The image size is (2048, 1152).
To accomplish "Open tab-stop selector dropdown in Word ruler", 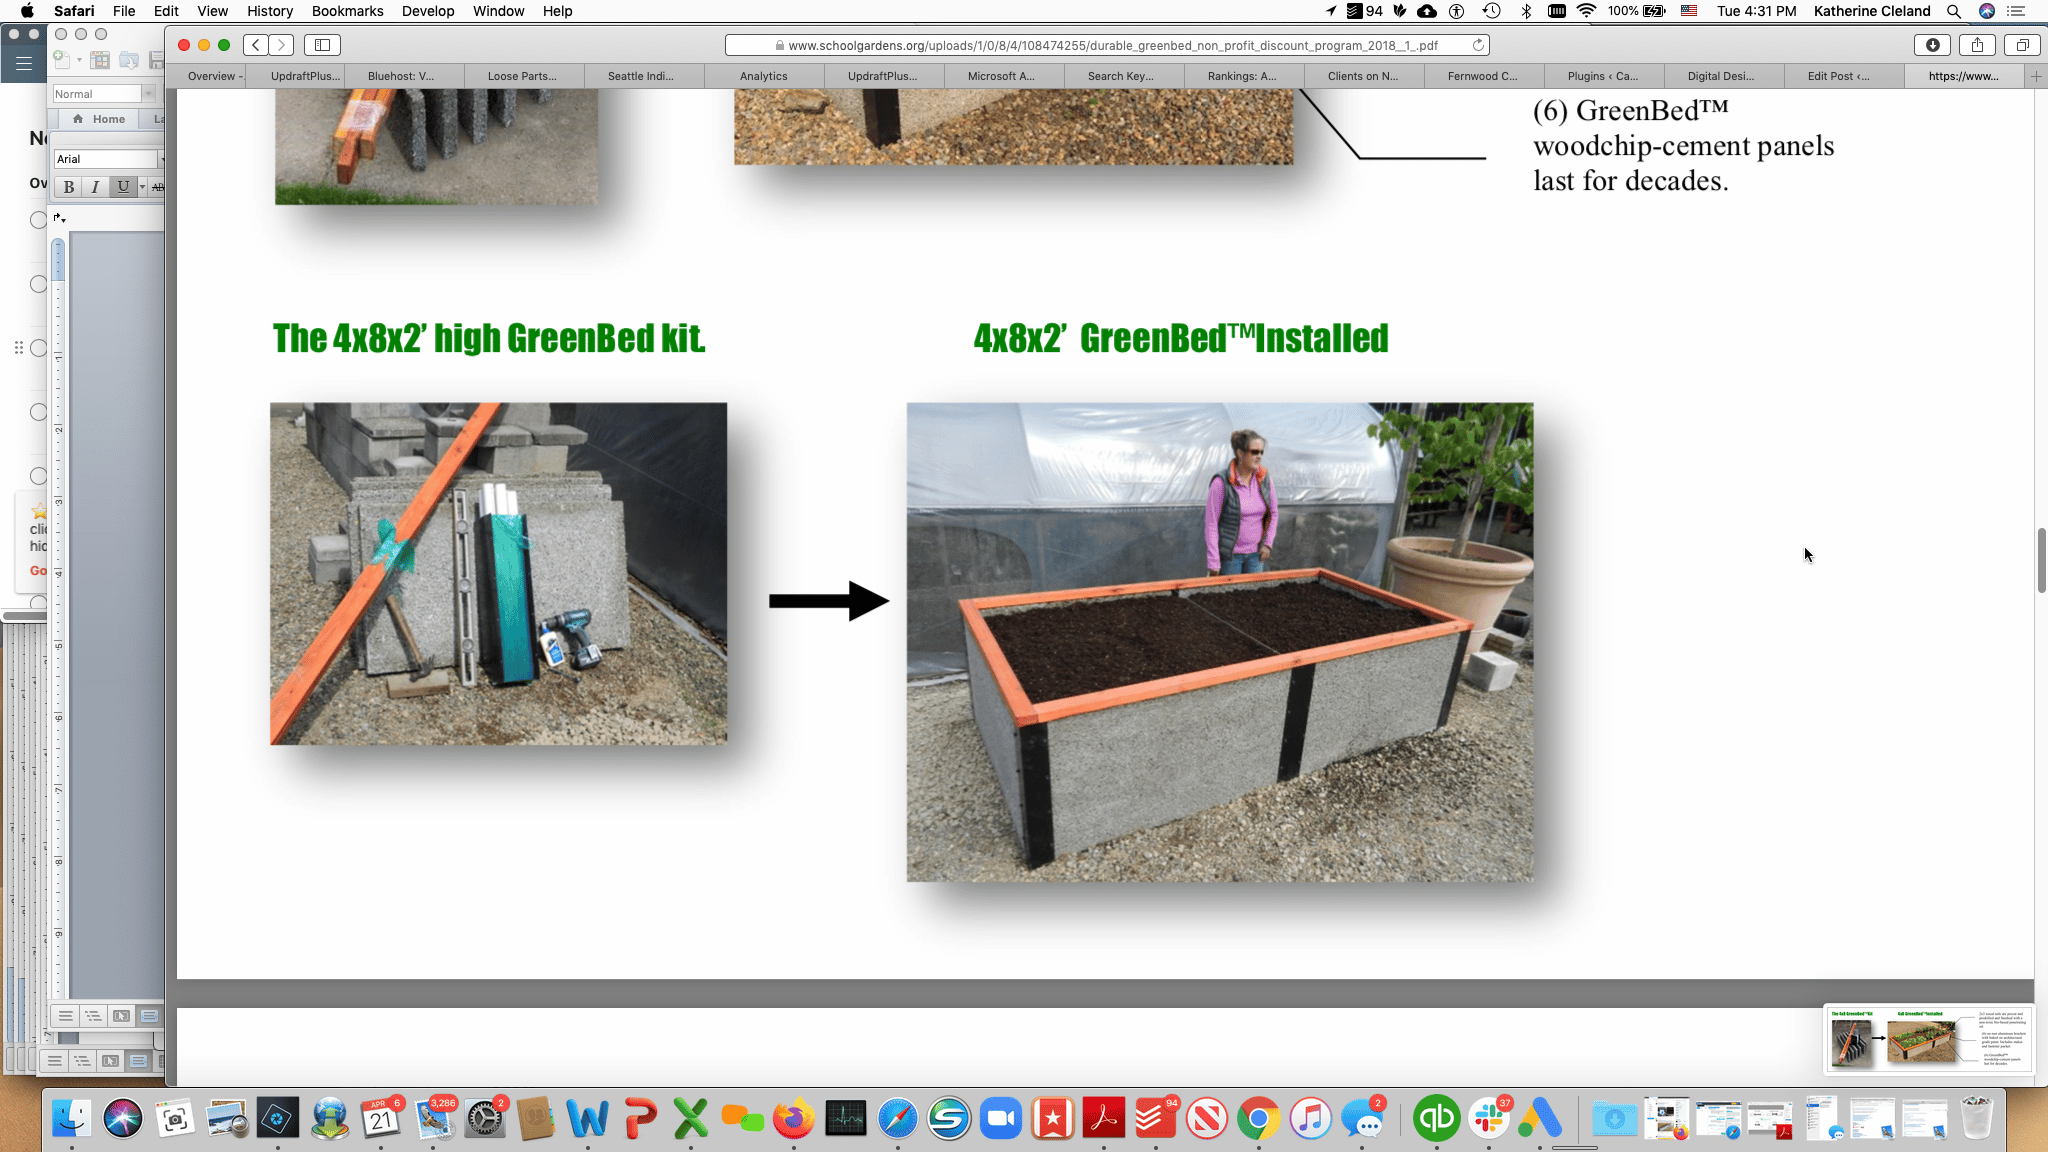I will point(60,218).
